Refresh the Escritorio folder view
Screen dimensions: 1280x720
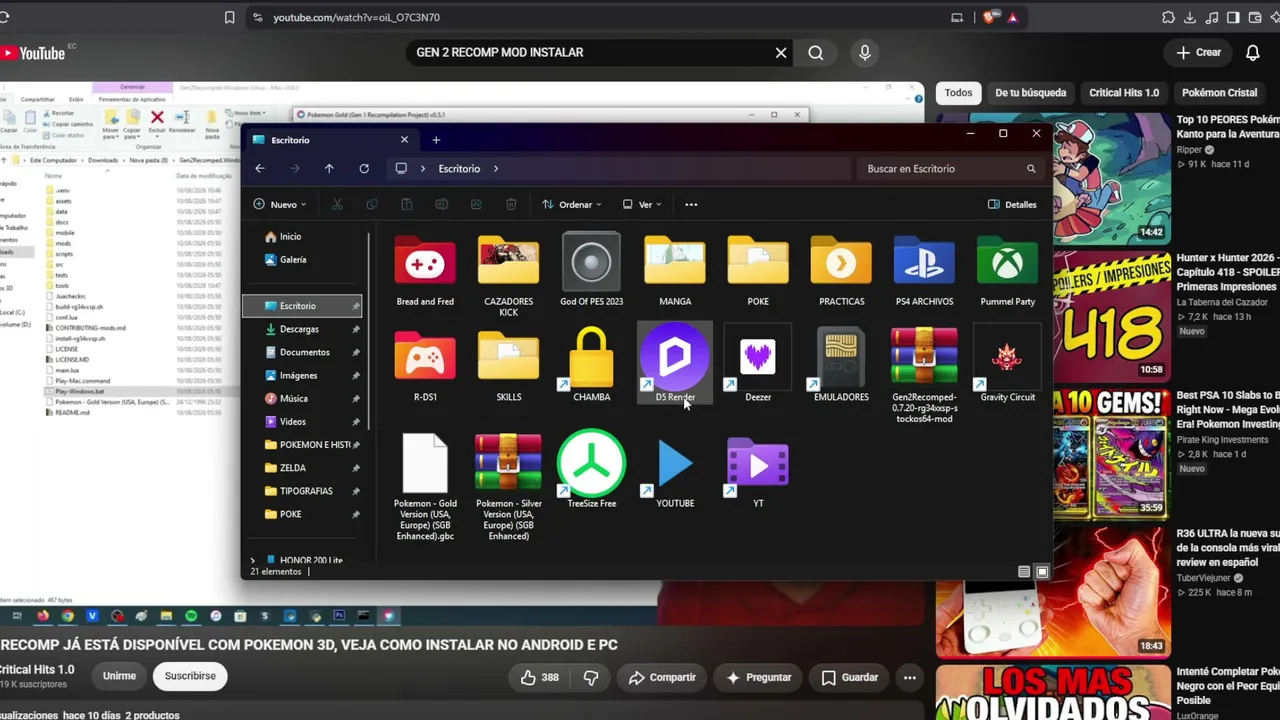click(x=364, y=169)
